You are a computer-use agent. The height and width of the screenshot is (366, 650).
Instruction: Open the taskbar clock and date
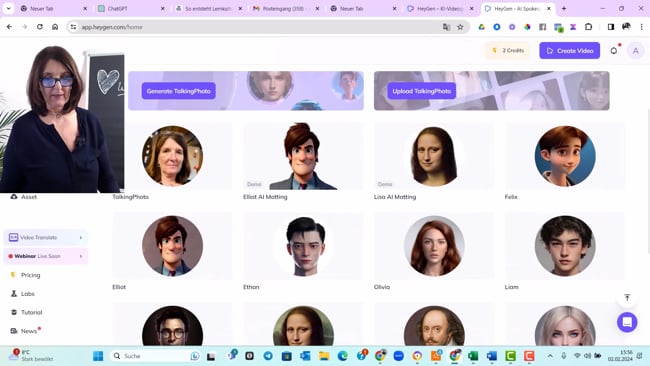point(620,356)
